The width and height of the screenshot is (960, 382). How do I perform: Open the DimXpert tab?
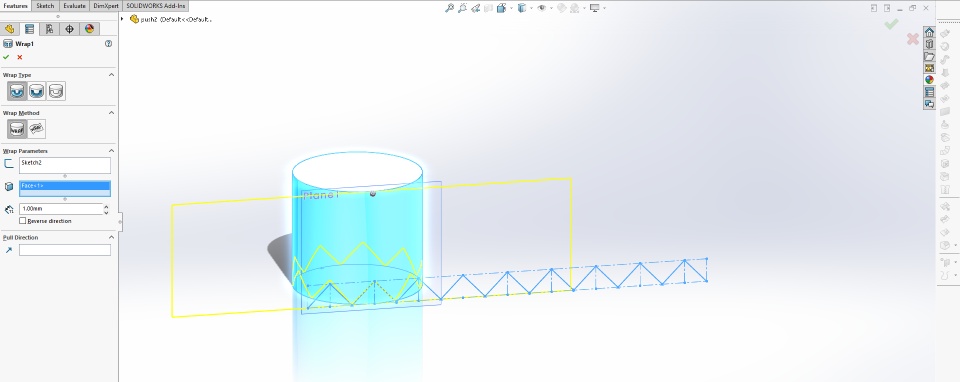[106, 6]
